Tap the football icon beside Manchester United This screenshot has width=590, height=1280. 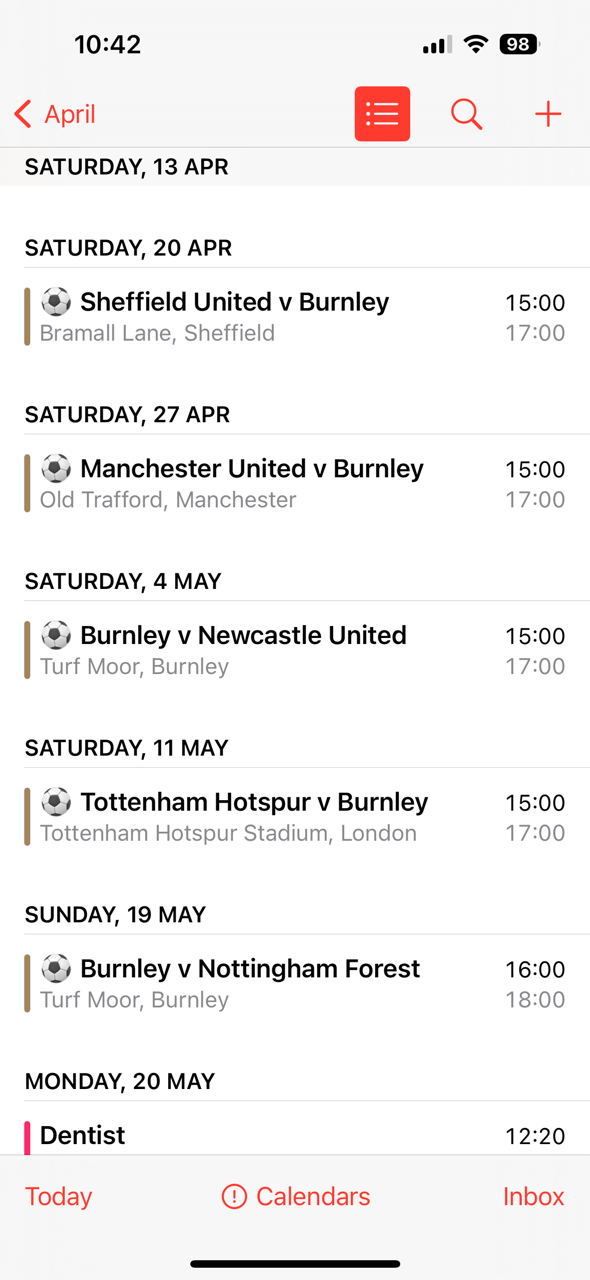click(x=56, y=468)
